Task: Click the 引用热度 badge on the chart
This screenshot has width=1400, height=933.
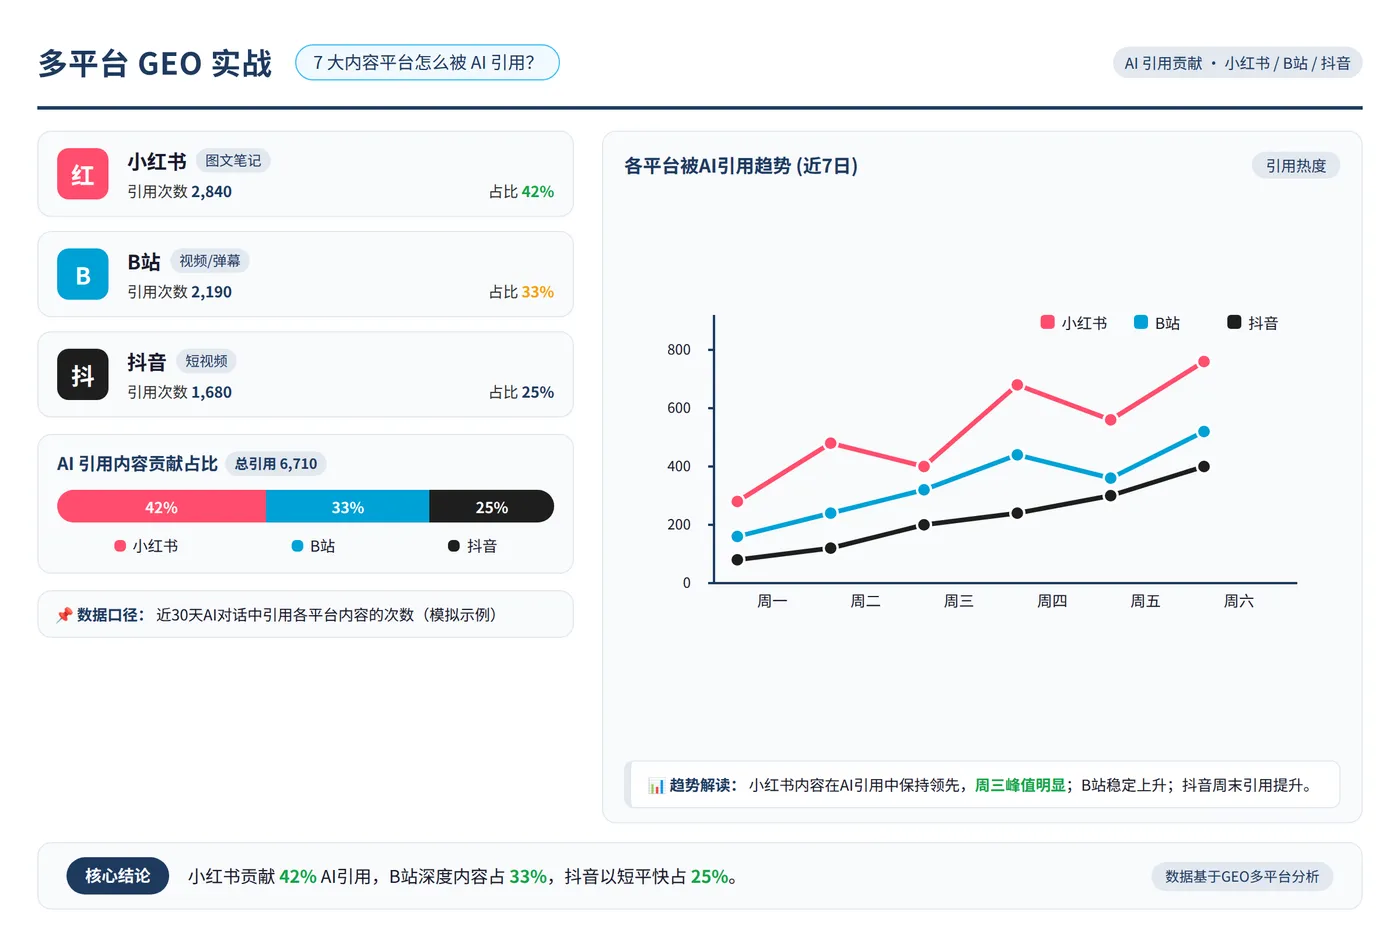Action: (1296, 166)
